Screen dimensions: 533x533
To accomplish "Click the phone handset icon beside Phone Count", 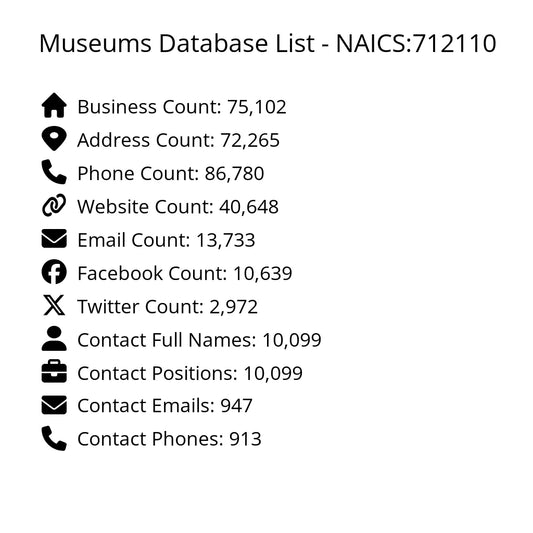I will pos(54,172).
